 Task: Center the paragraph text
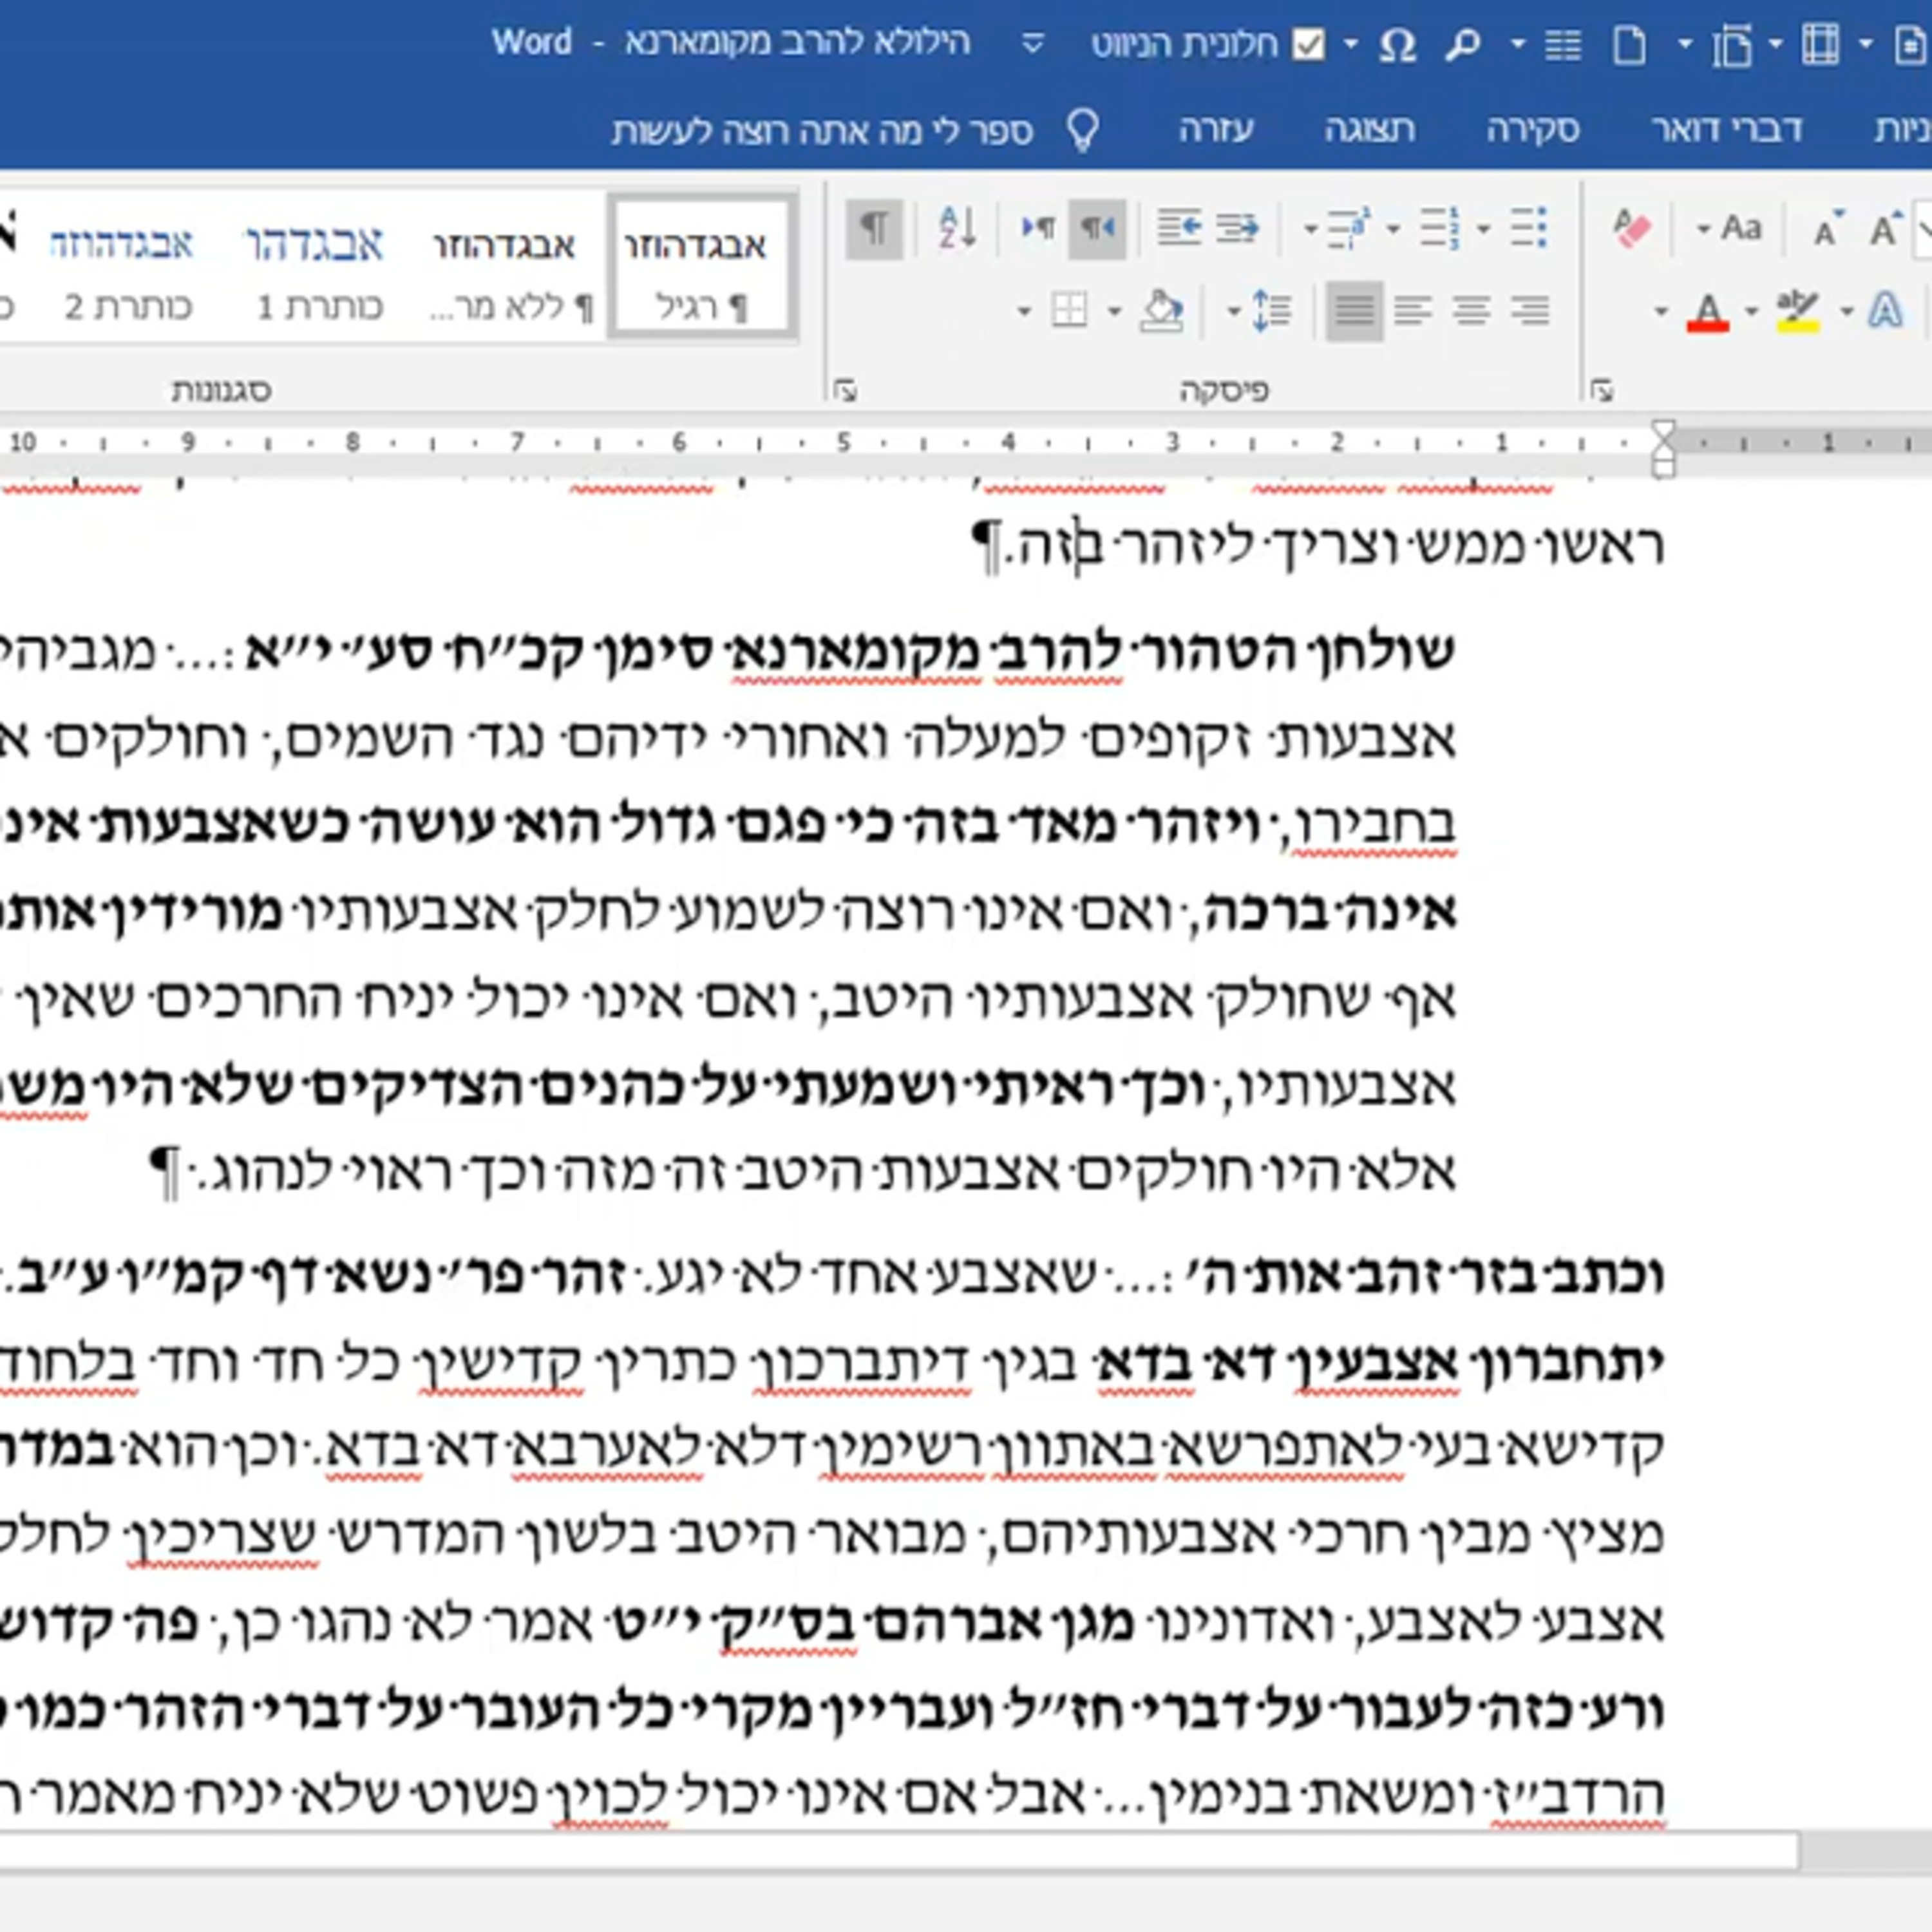[x=1471, y=311]
